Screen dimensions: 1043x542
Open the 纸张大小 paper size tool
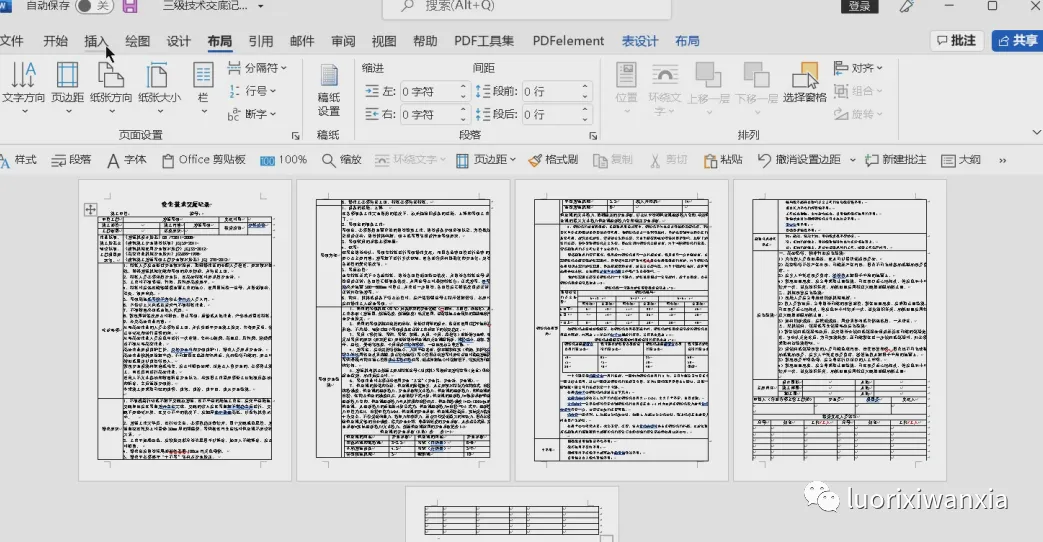(x=159, y=86)
